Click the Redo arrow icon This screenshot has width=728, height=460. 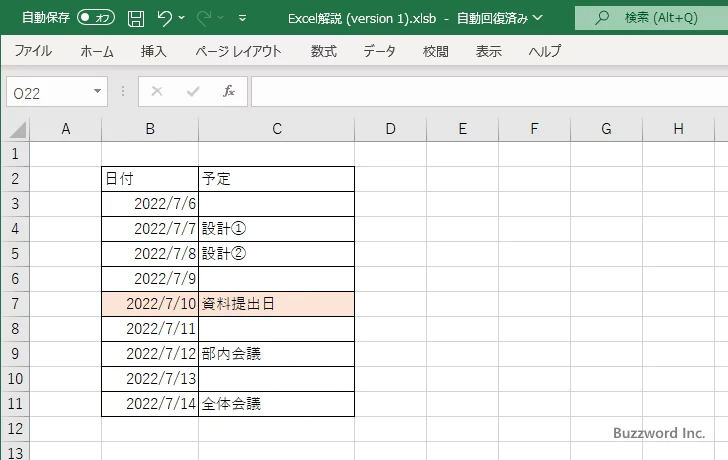point(204,18)
